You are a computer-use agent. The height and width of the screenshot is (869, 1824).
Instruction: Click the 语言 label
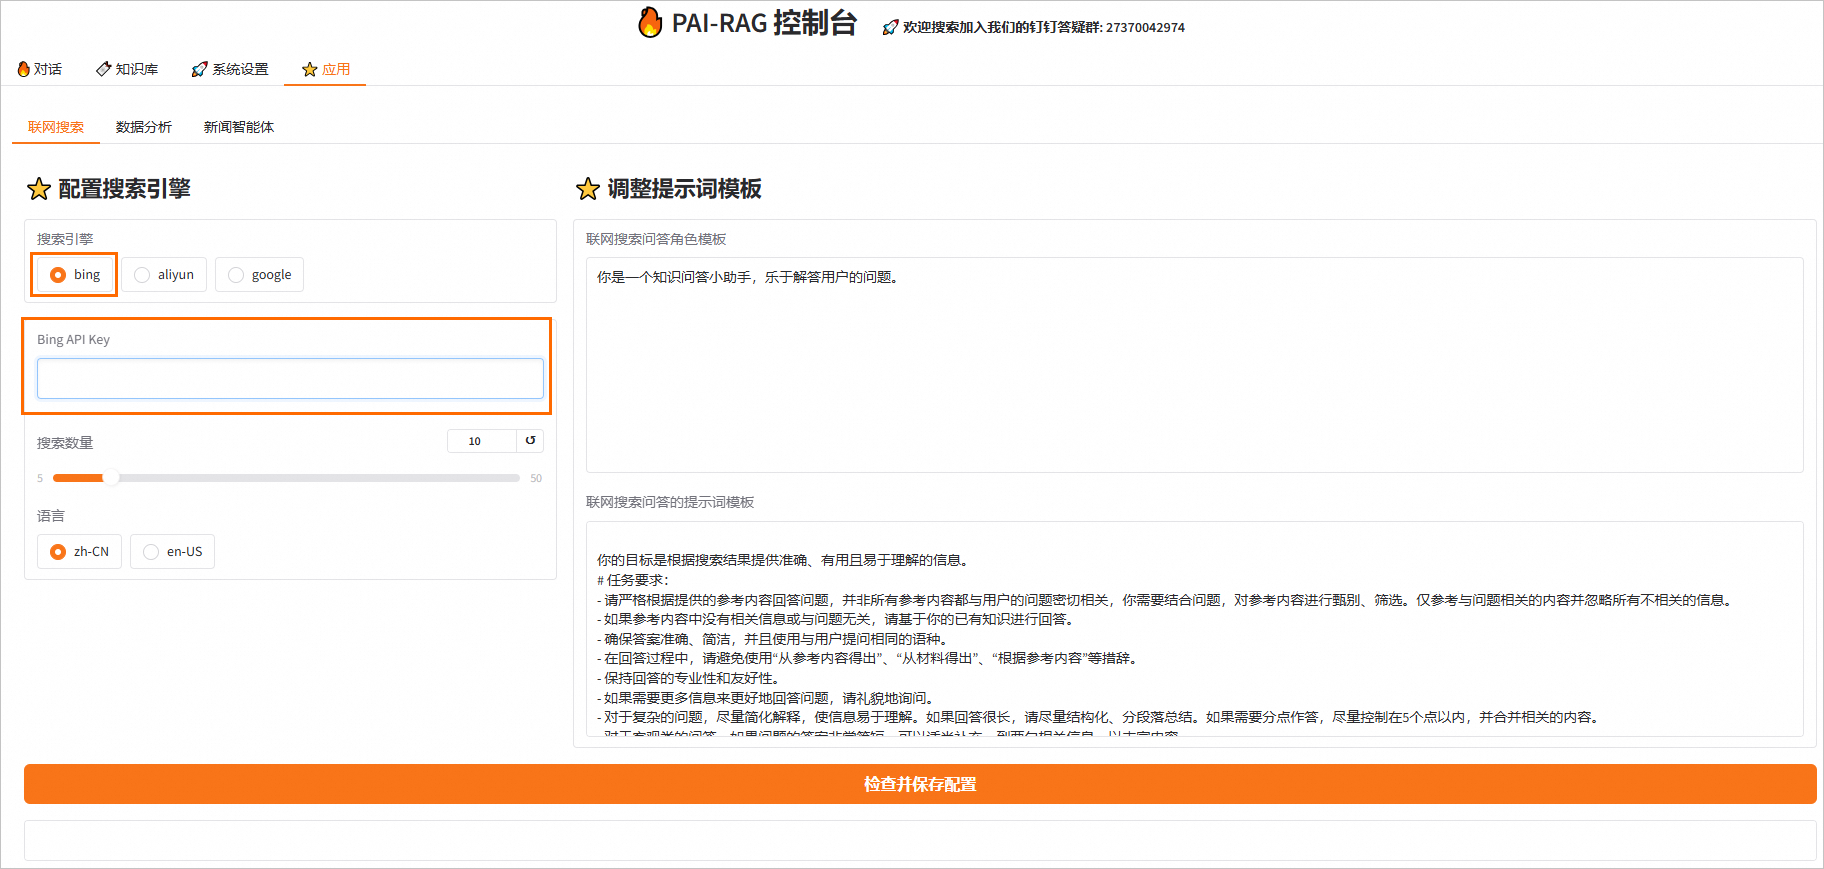tap(51, 516)
